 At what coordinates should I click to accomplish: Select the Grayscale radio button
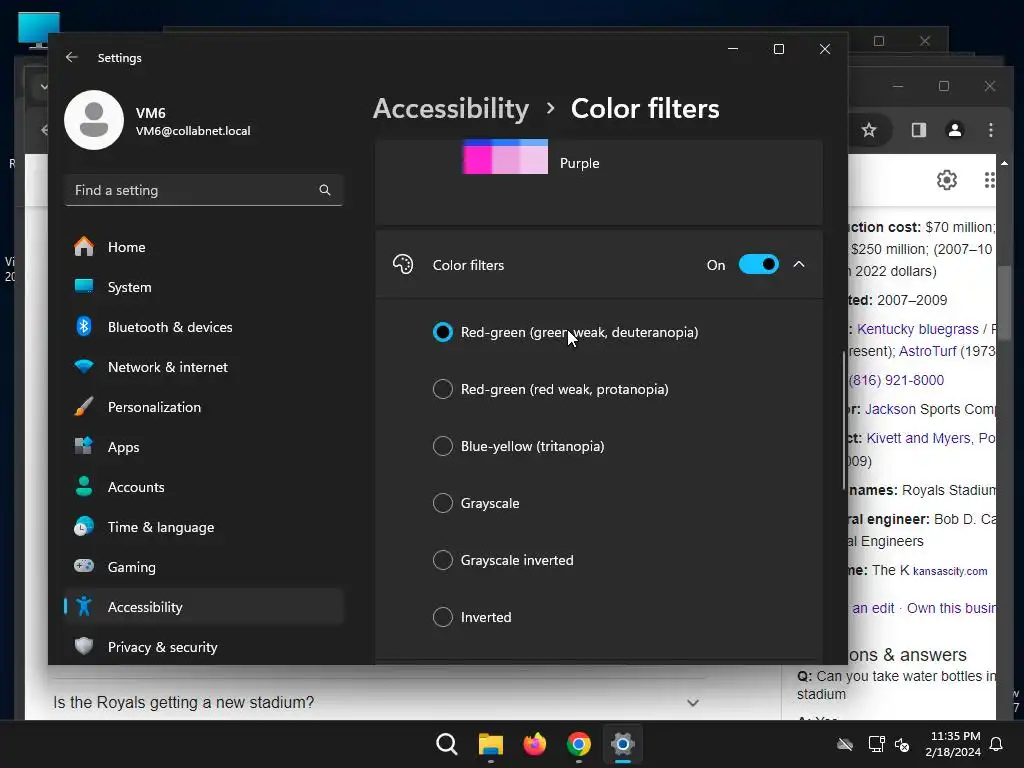[443, 503]
